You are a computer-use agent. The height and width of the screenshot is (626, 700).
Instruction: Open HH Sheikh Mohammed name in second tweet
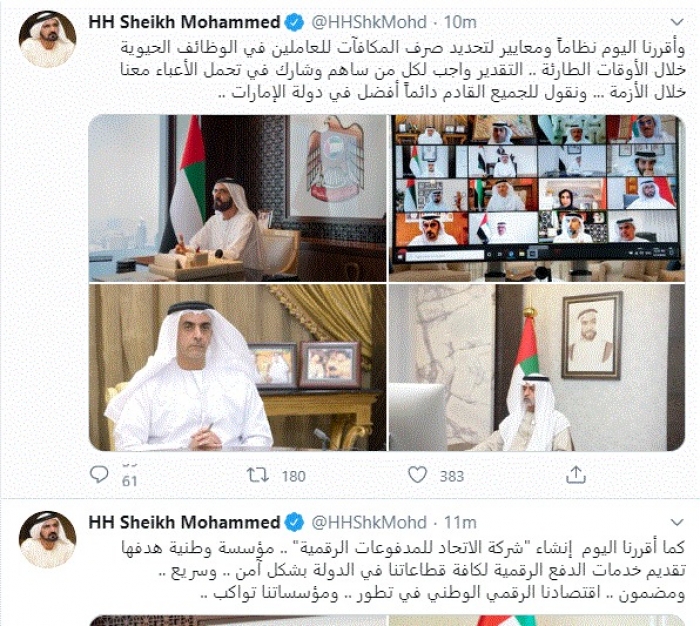(184, 522)
